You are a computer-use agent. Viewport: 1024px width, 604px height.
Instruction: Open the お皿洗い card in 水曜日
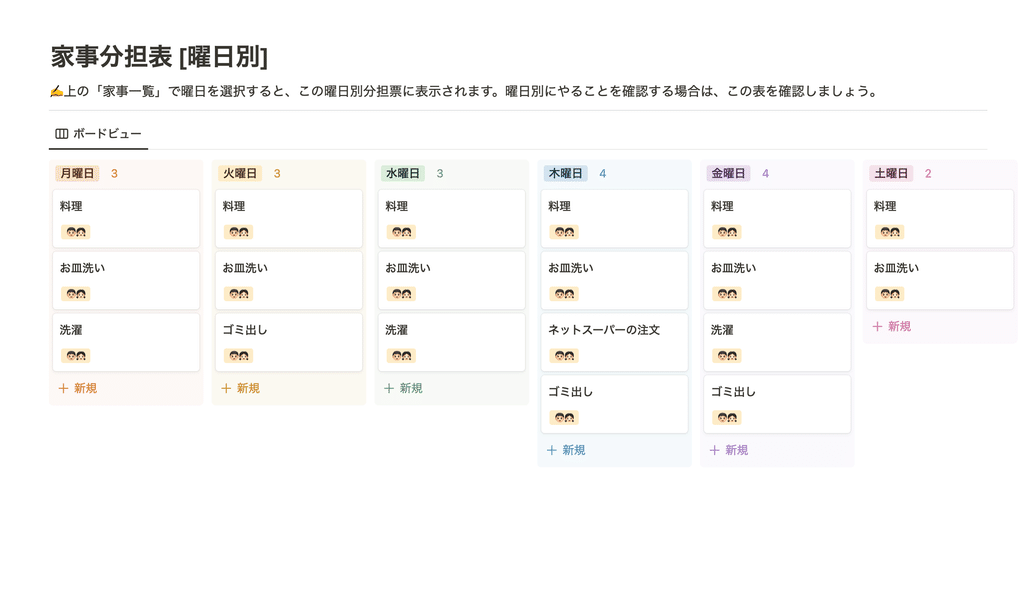click(451, 281)
